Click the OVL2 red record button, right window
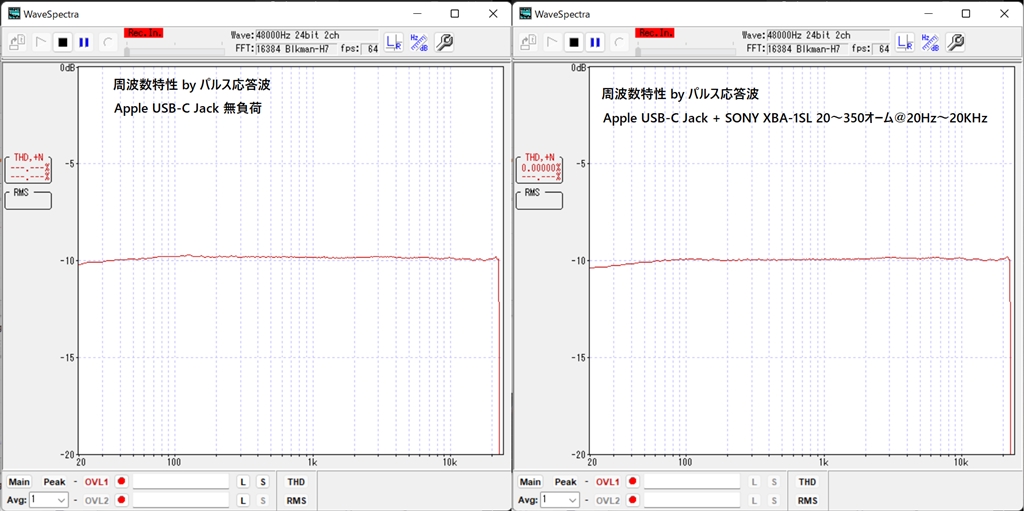 click(633, 500)
